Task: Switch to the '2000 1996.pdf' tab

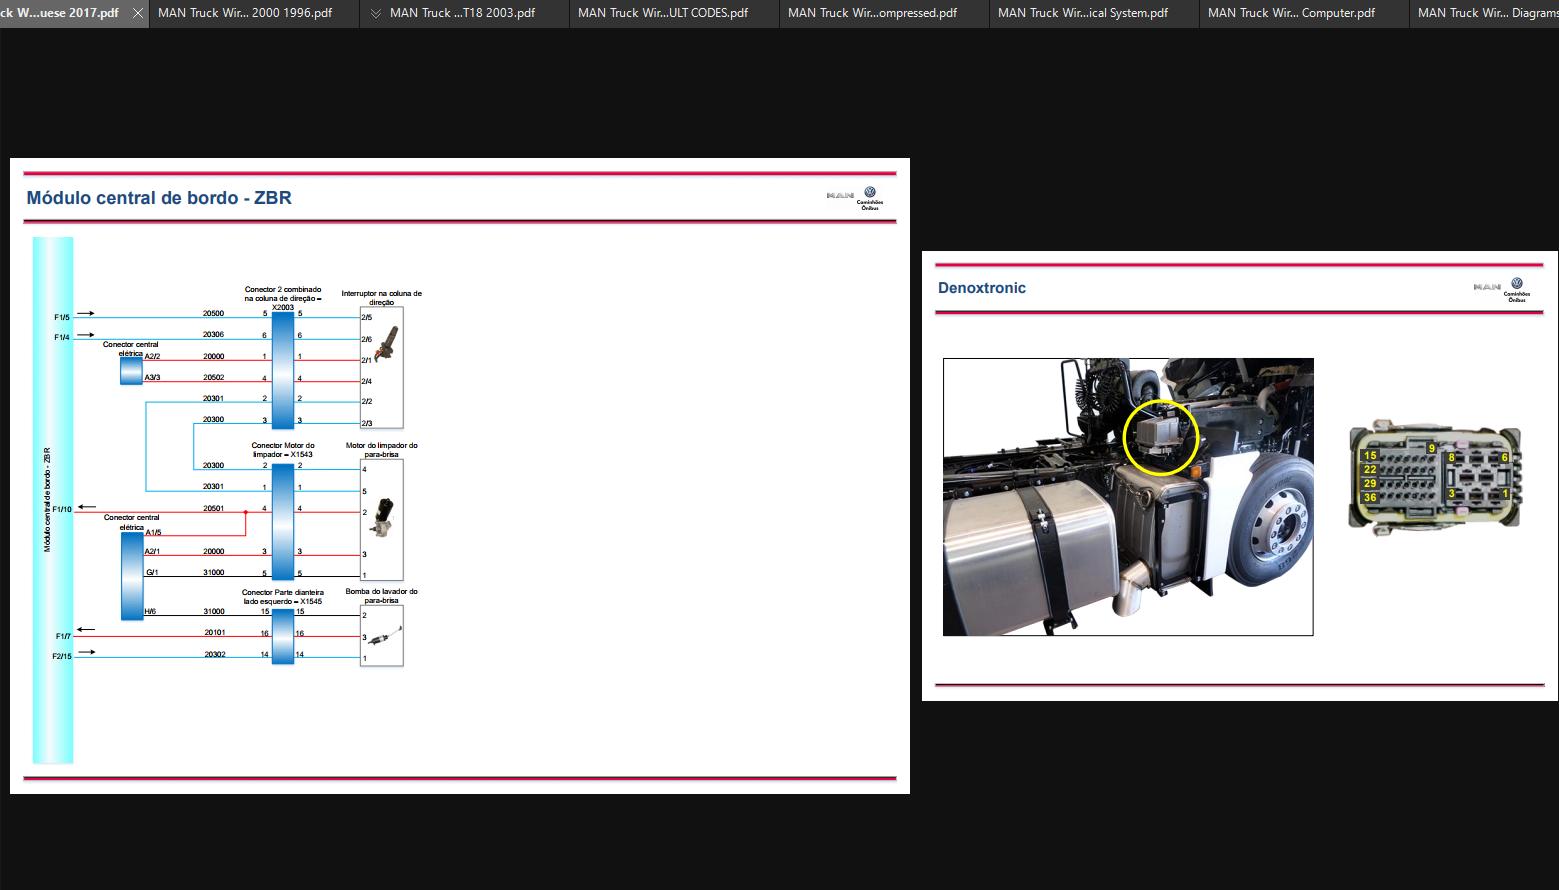Action: coord(254,13)
